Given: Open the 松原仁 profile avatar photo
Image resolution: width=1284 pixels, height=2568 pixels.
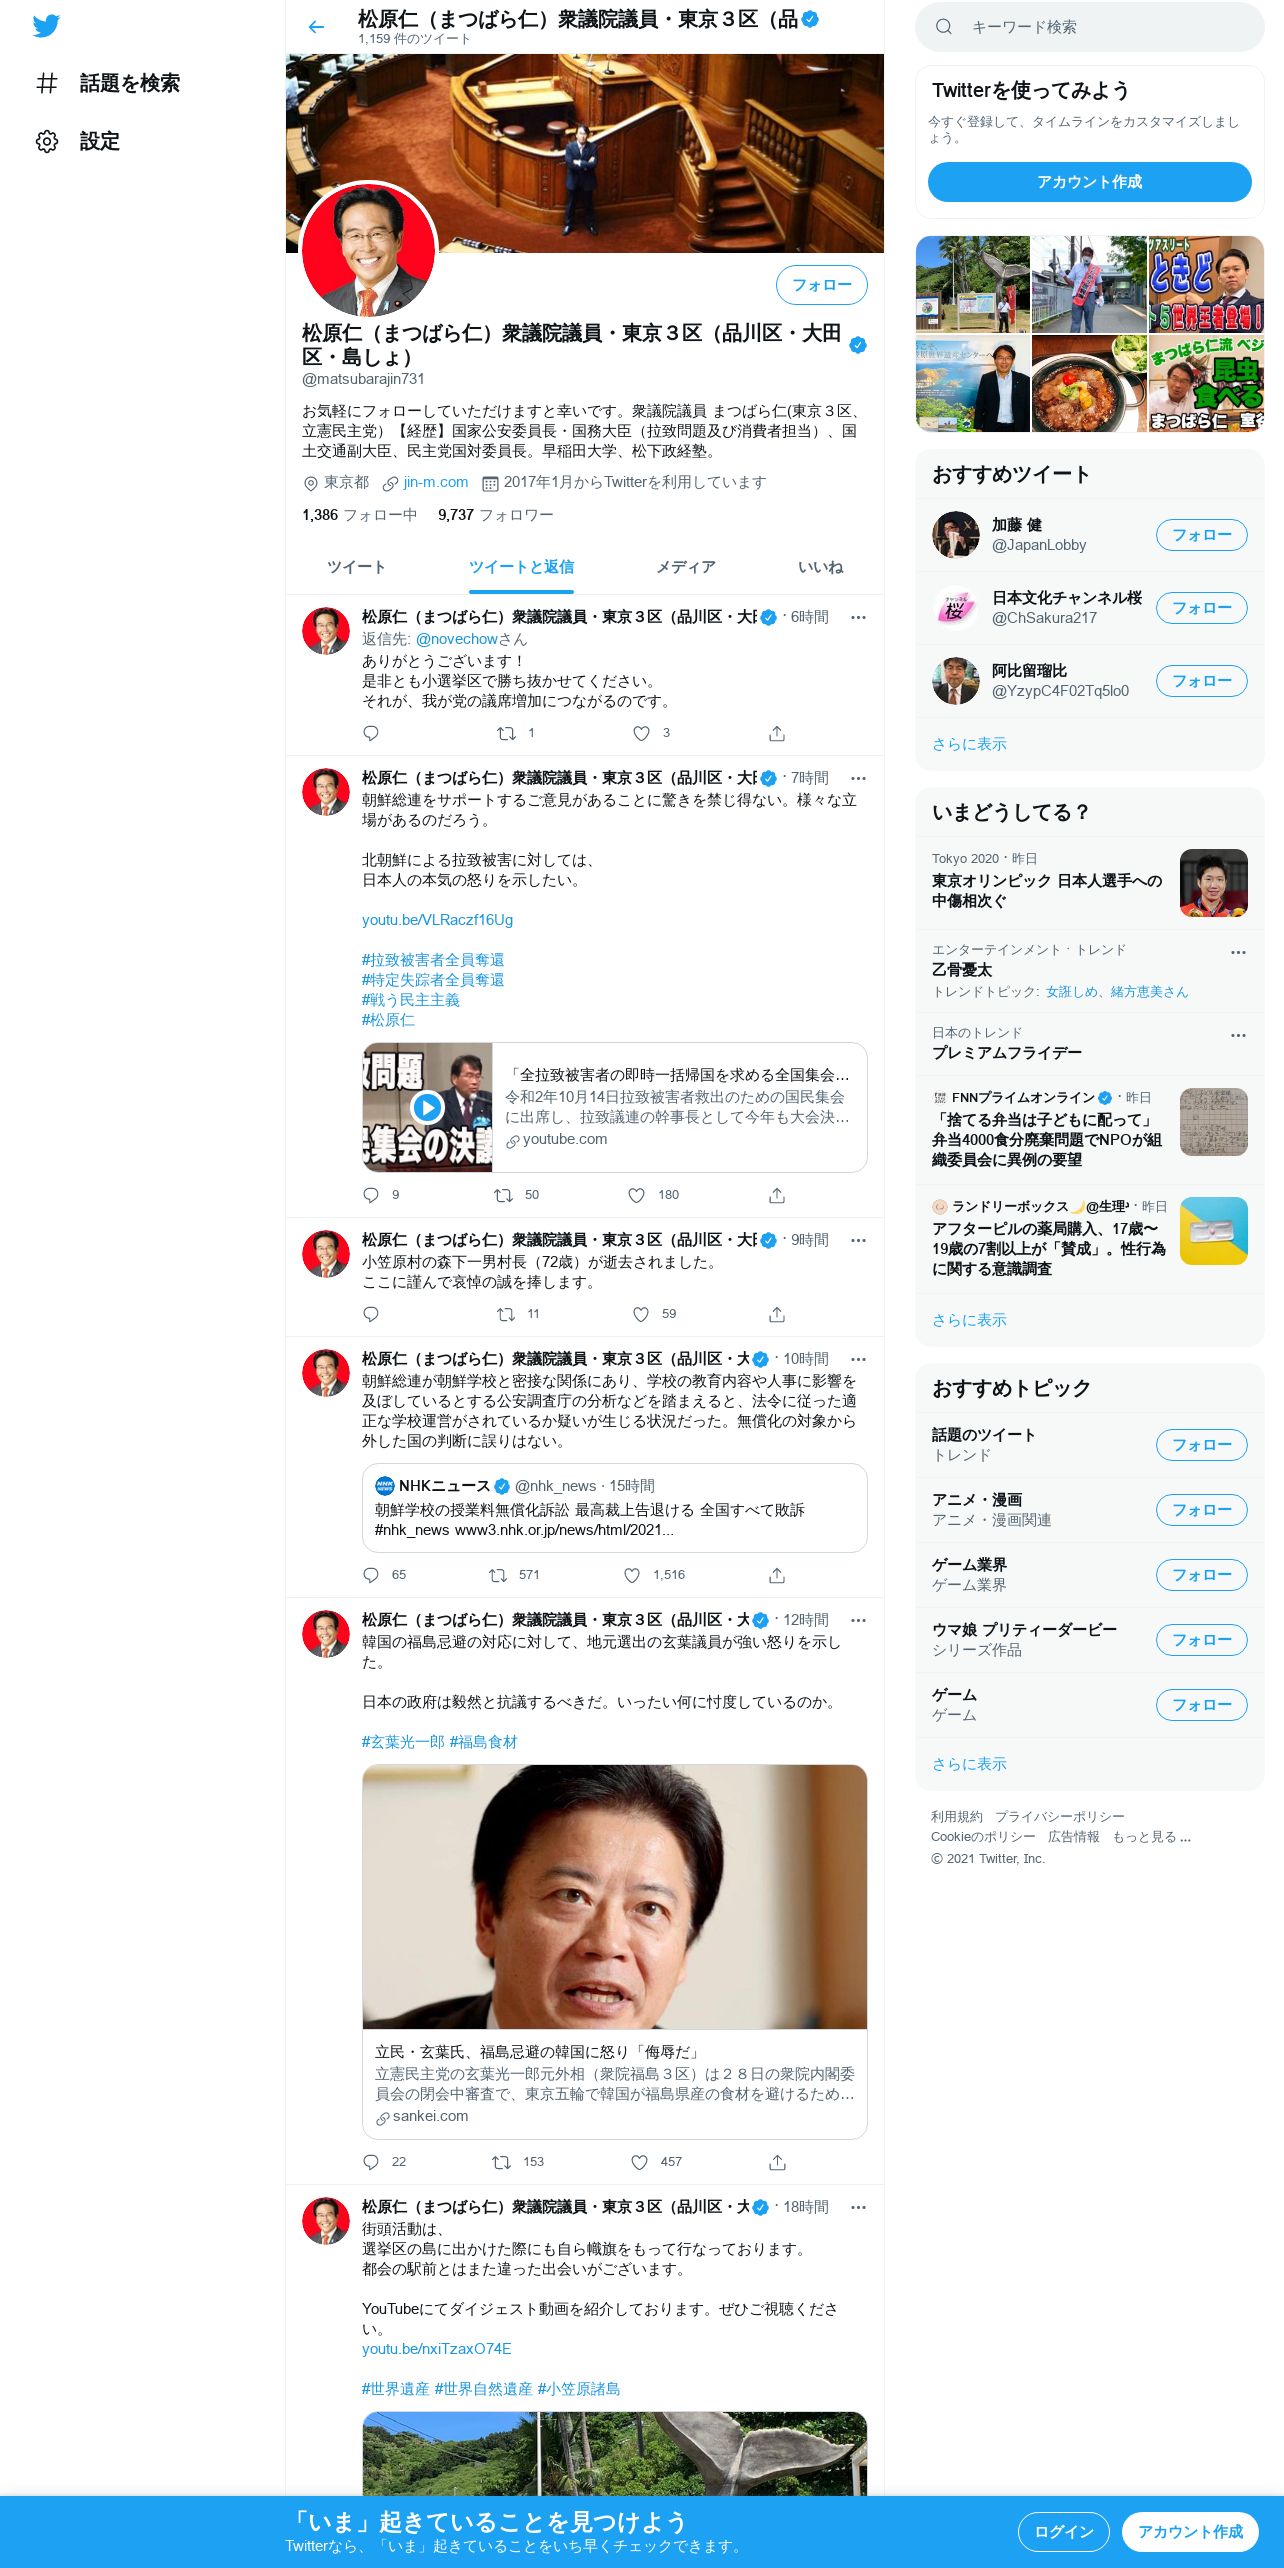Looking at the screenshot, I should (x=369, y=250).
